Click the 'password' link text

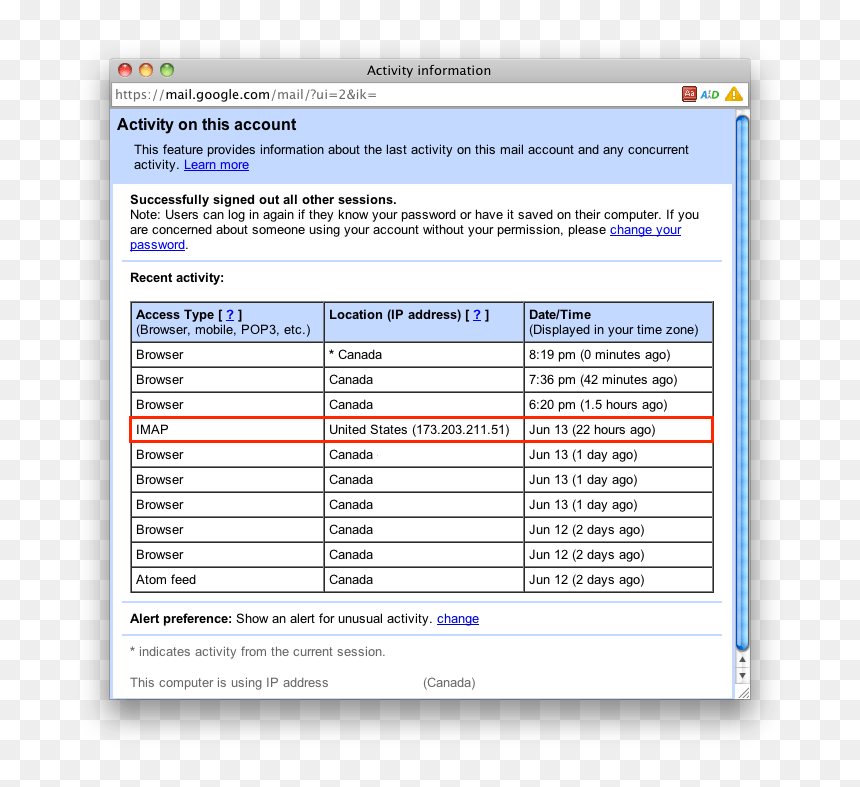tap(157, 245)
